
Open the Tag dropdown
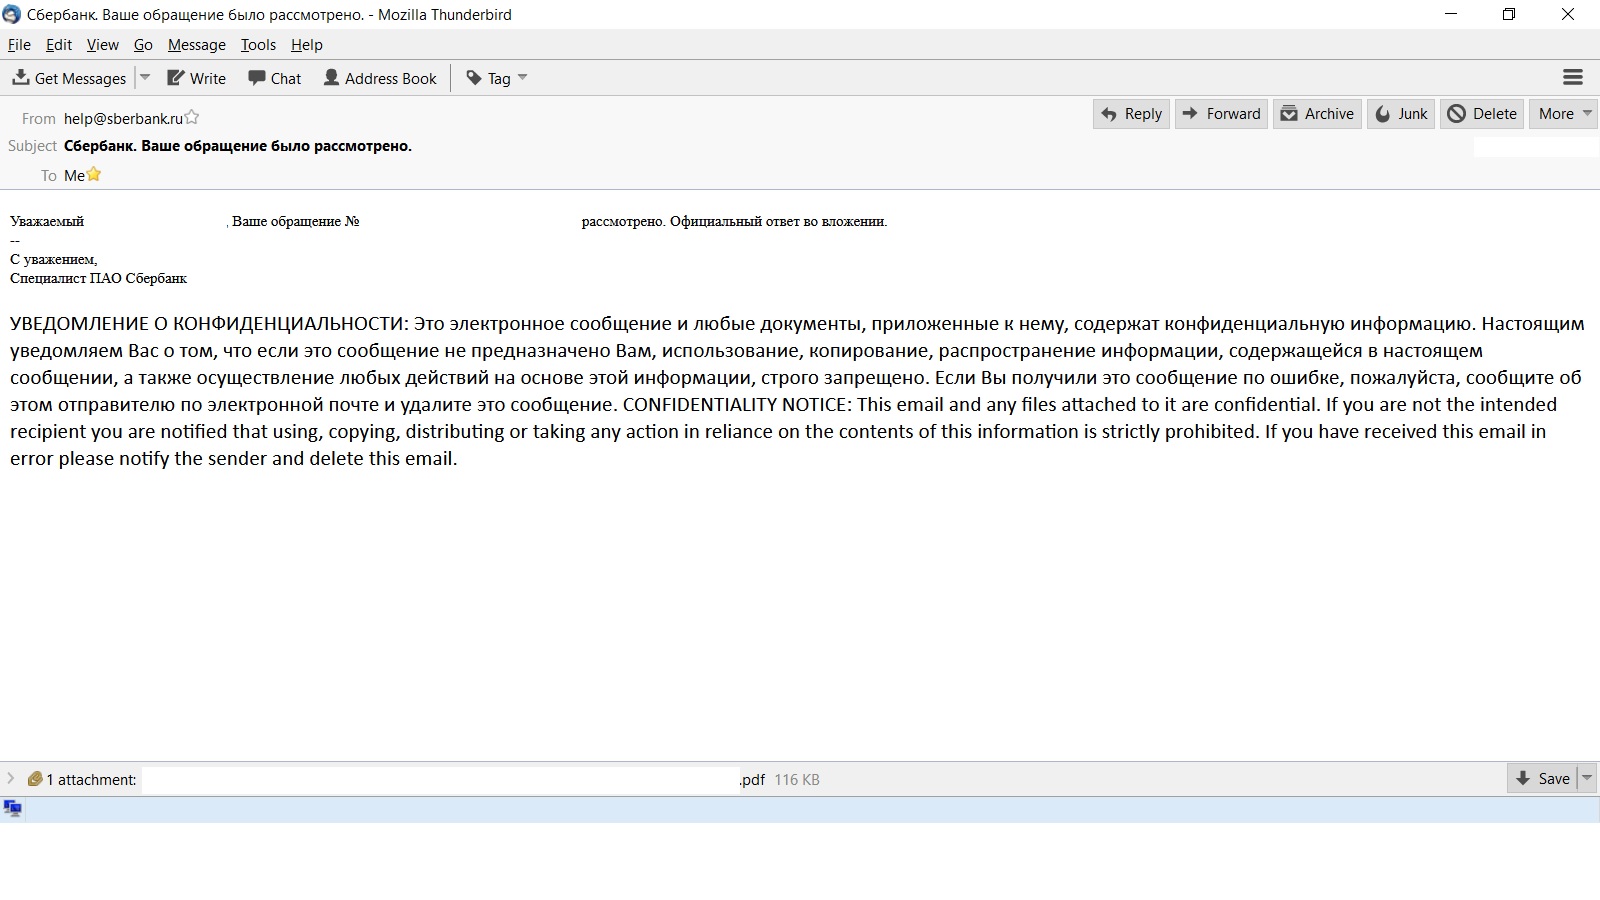[x=496, y=78]
